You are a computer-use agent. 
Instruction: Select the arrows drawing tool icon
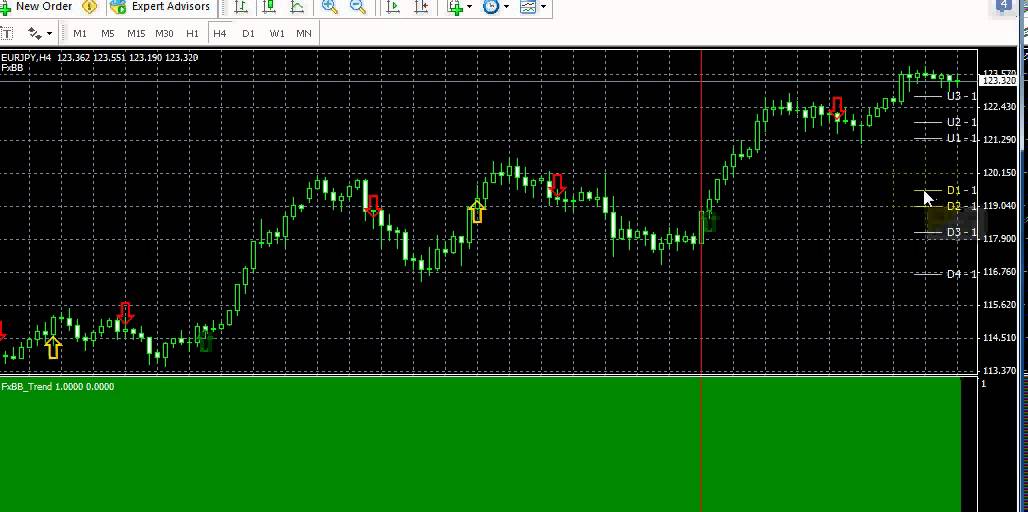[34, 33]
